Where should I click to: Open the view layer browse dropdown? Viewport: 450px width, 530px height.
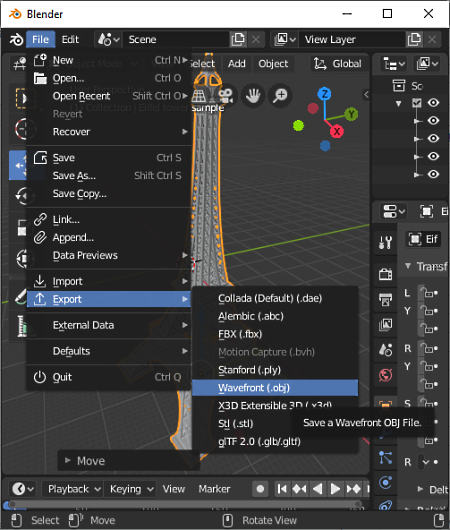[x=285, y=40]
